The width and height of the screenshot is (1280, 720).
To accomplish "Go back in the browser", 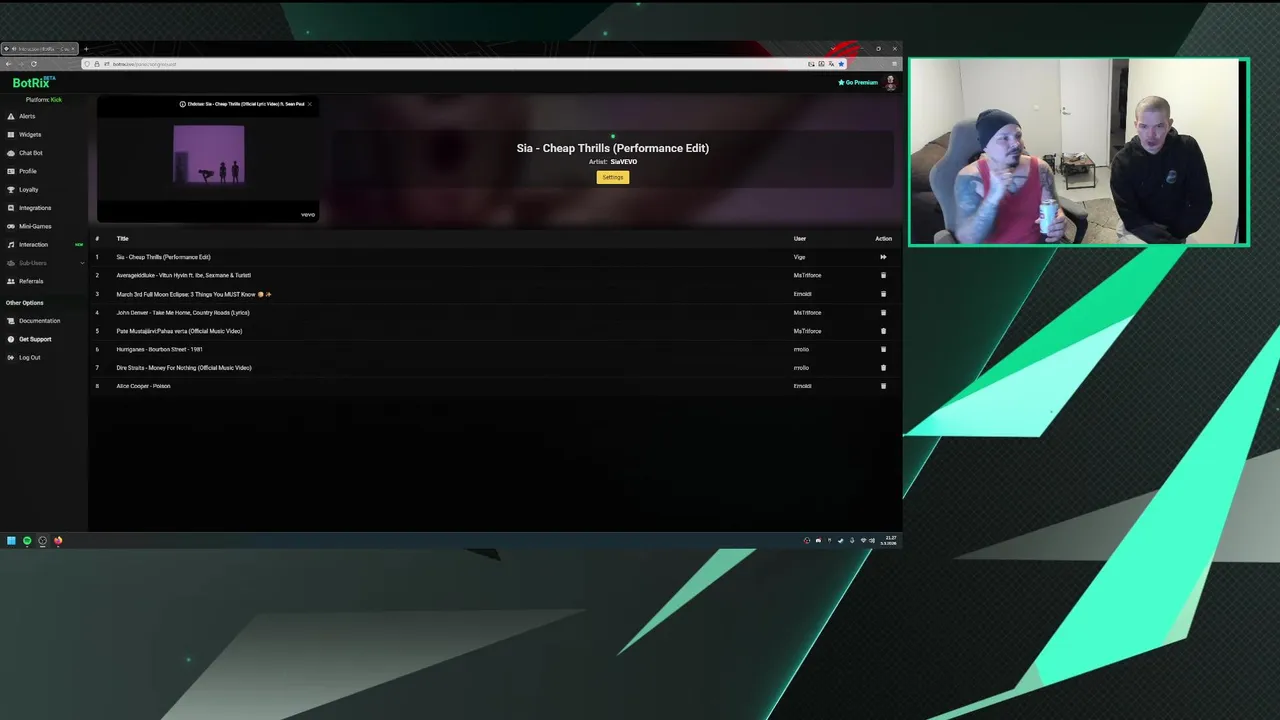I will [x=8, y=64].
